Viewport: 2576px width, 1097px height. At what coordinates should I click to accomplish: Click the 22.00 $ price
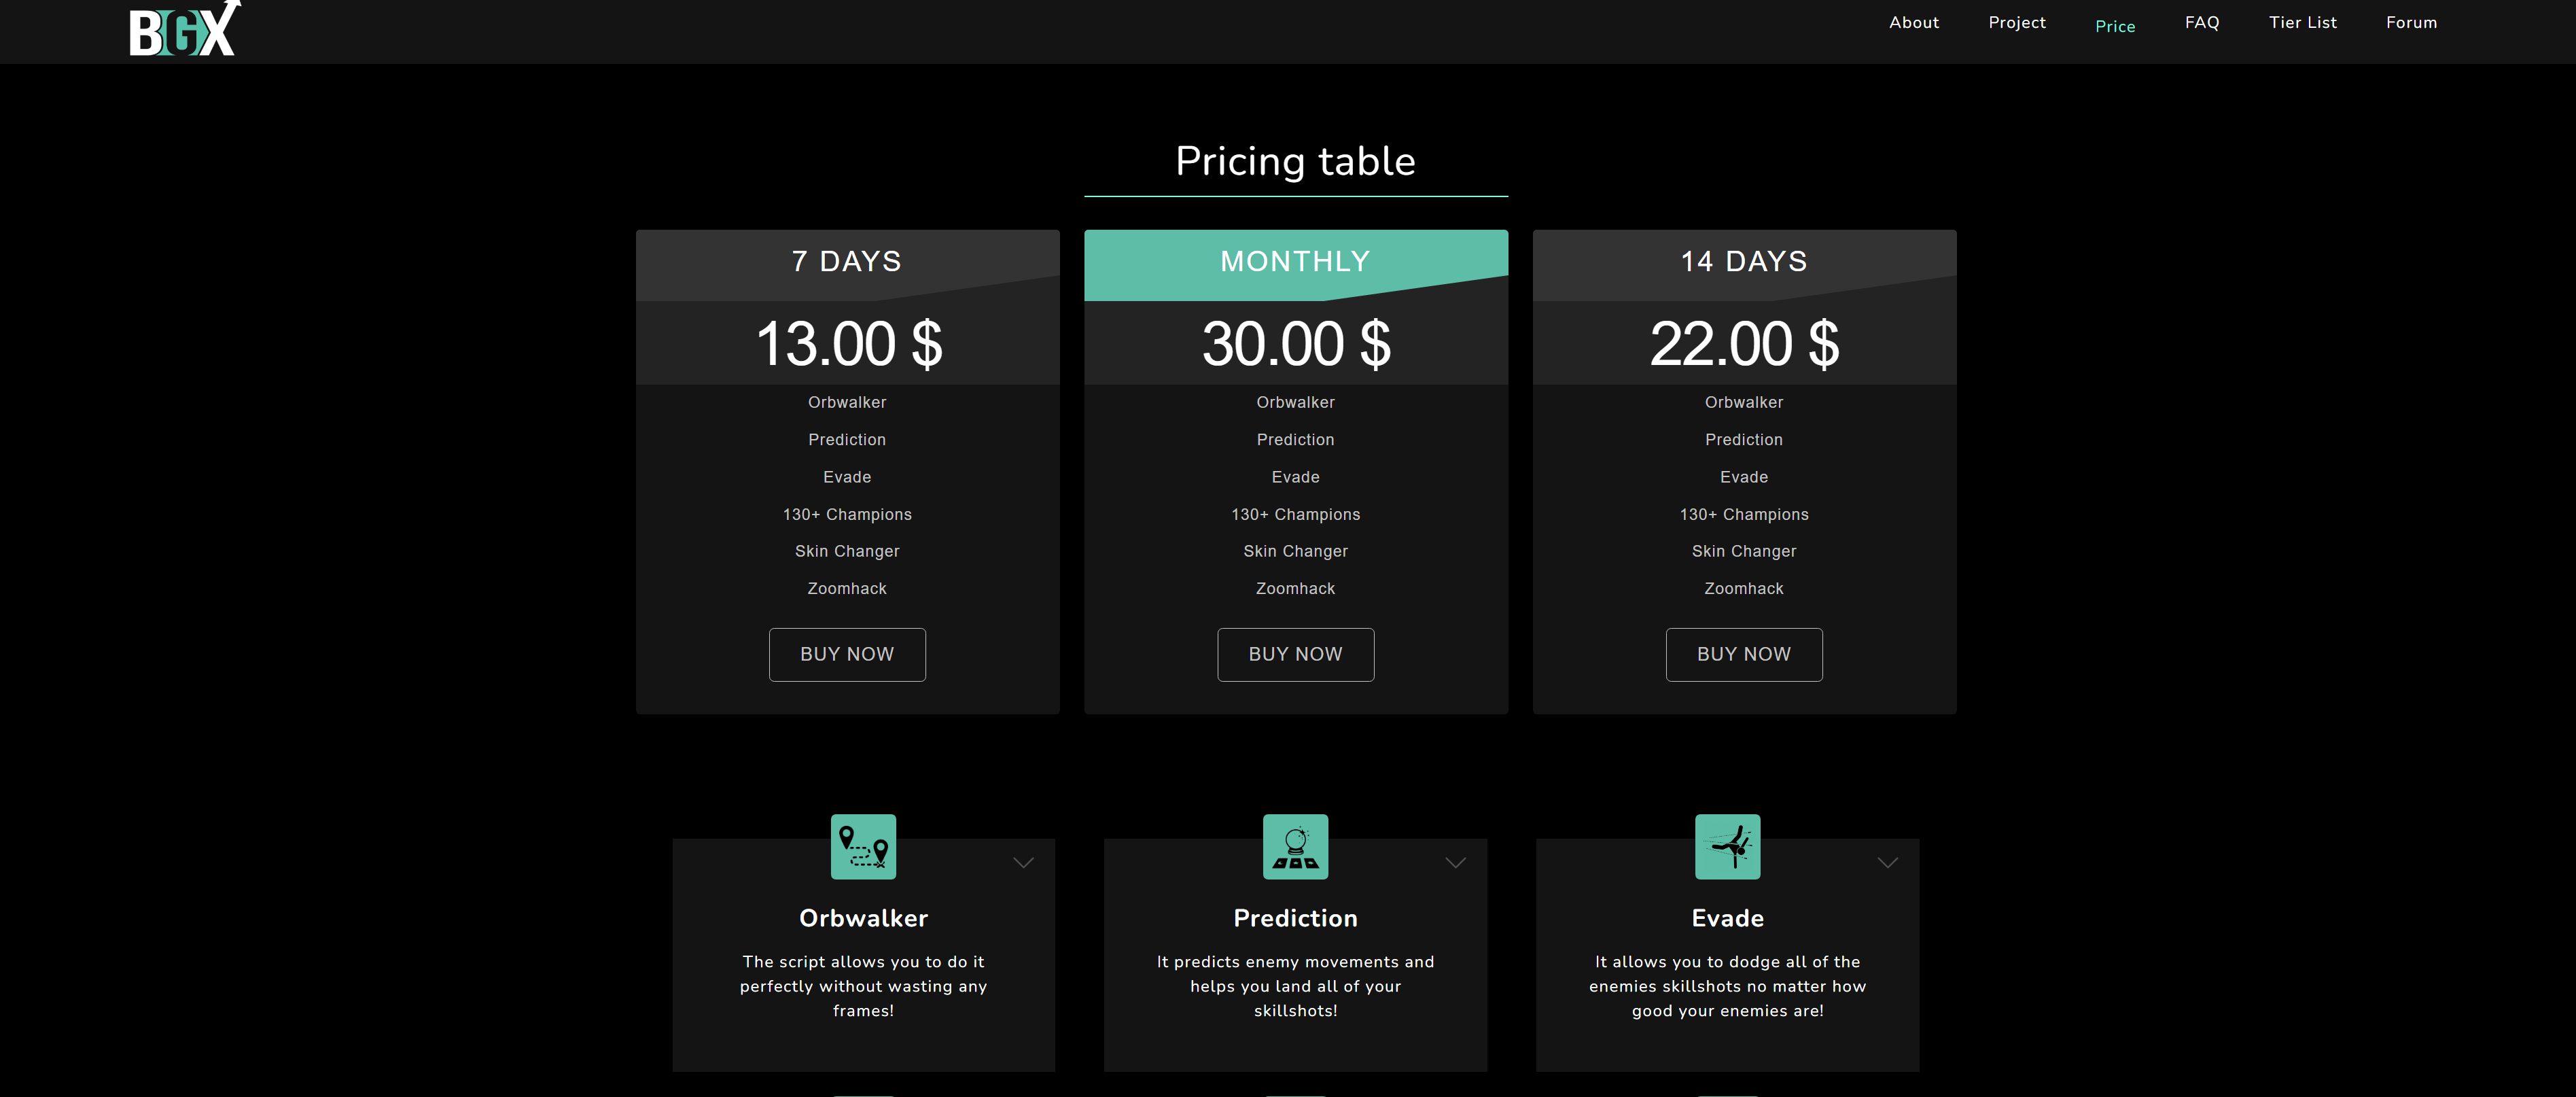click(1744, 344)
